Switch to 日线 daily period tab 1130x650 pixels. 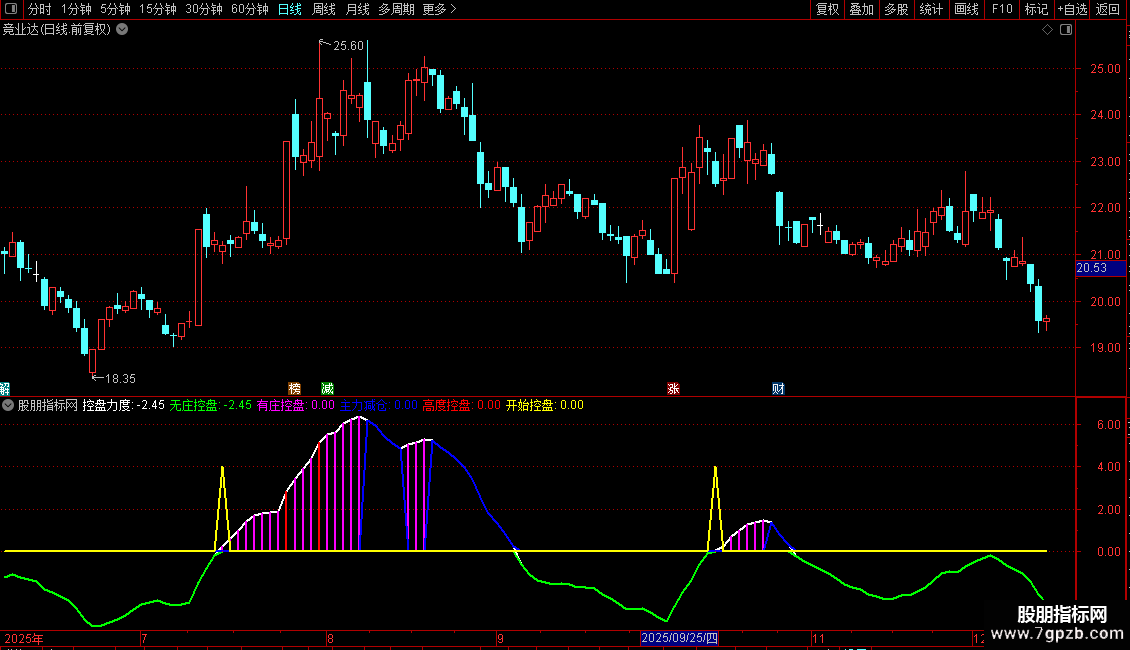click(x=290, y=10)
